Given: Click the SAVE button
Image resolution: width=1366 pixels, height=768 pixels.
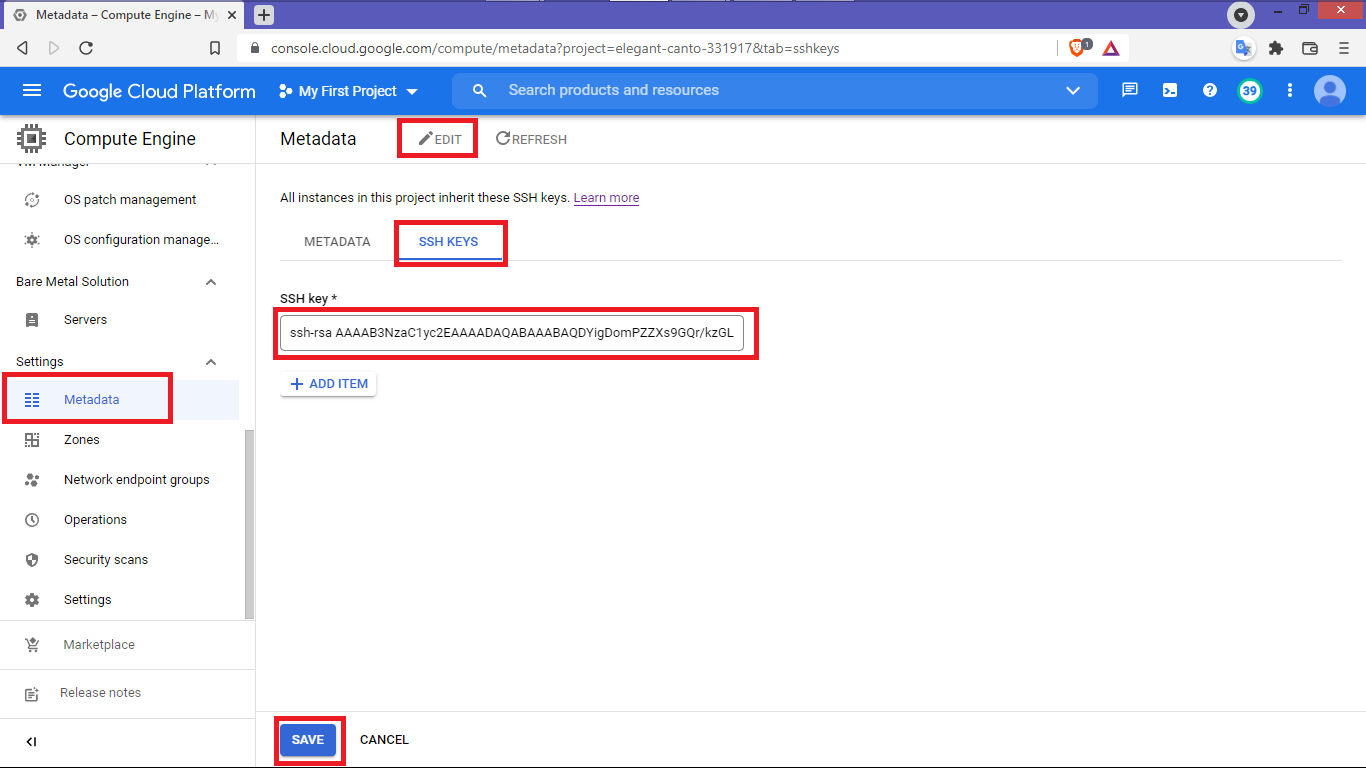Looking at the screenshot, I should [x=308, y=740].
